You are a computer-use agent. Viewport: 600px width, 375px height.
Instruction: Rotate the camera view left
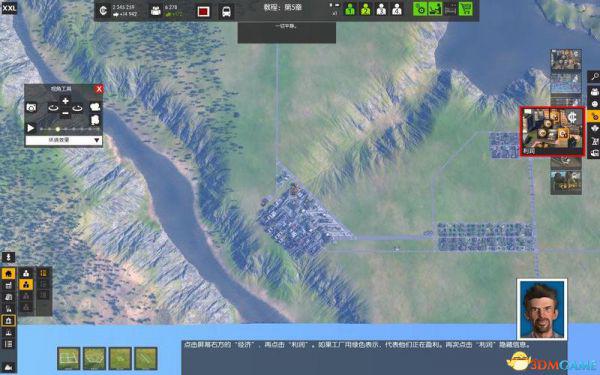pos(53,108)
